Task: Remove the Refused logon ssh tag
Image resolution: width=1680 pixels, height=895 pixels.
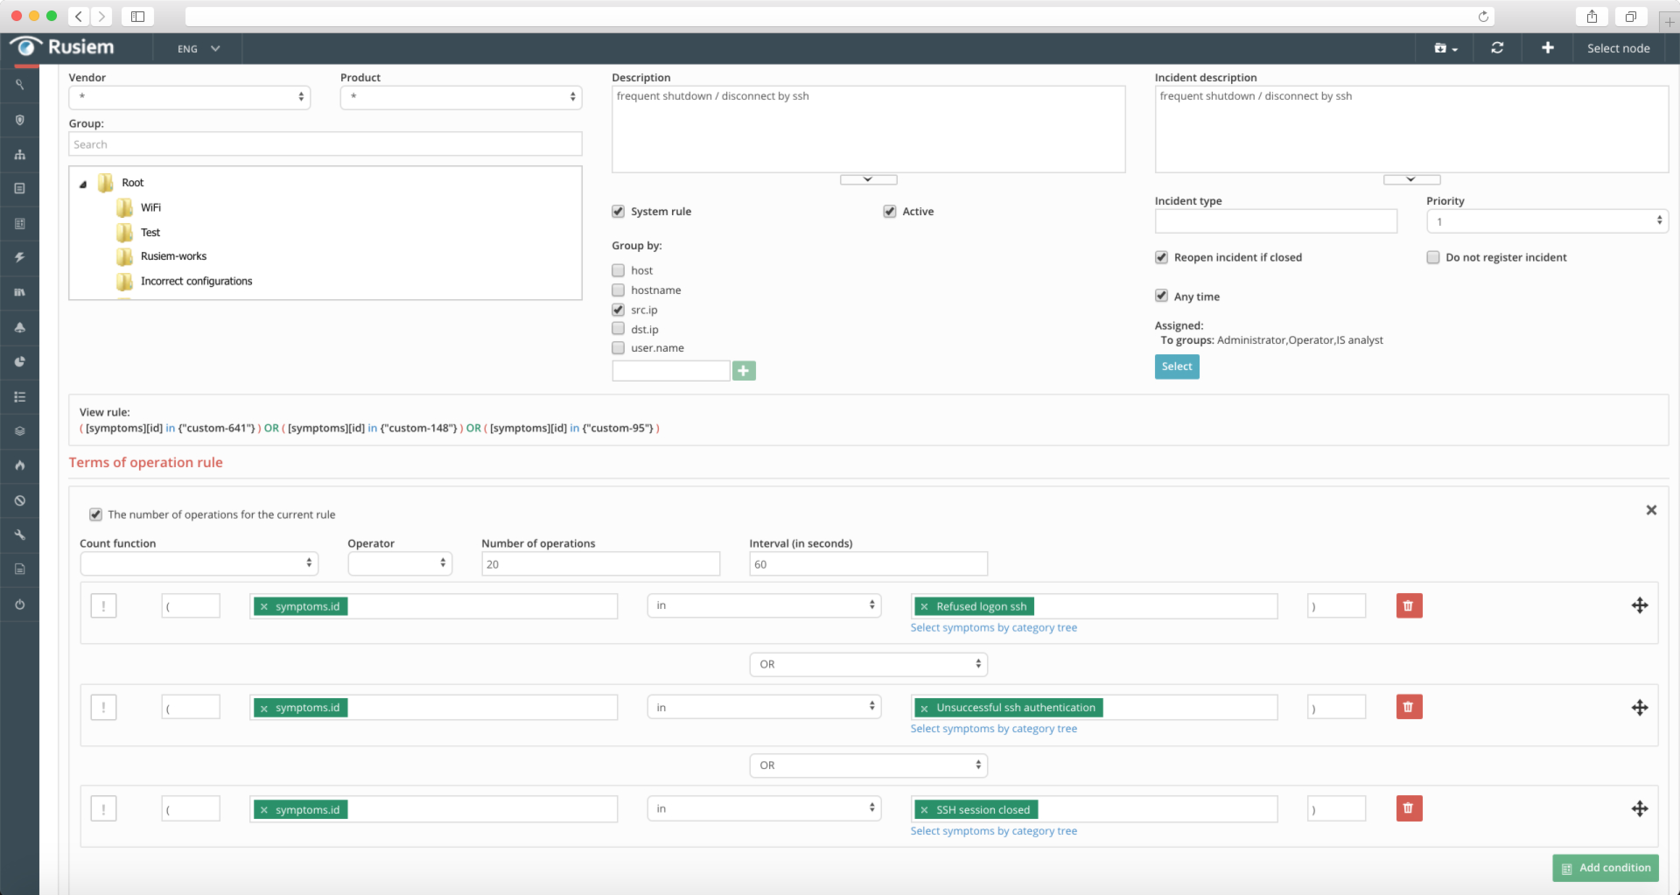Action: (924, 606)
